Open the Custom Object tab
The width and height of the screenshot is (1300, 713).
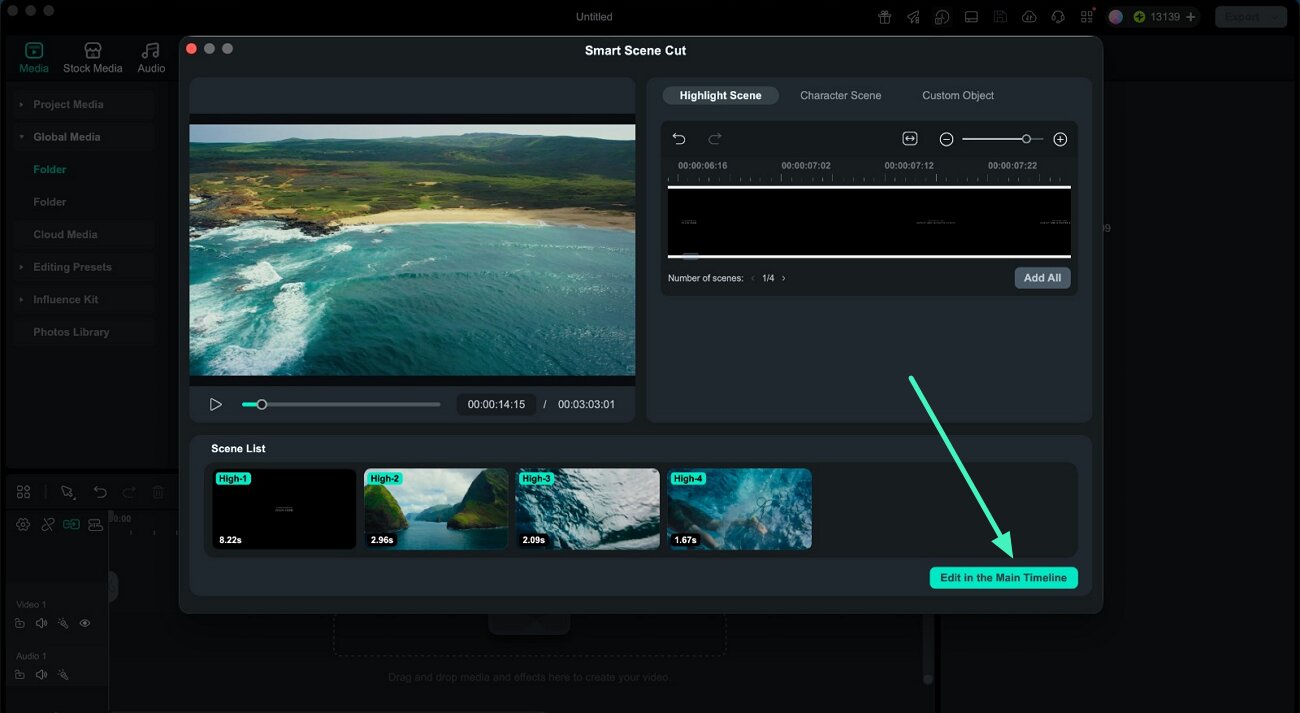(x=958, y=95)
